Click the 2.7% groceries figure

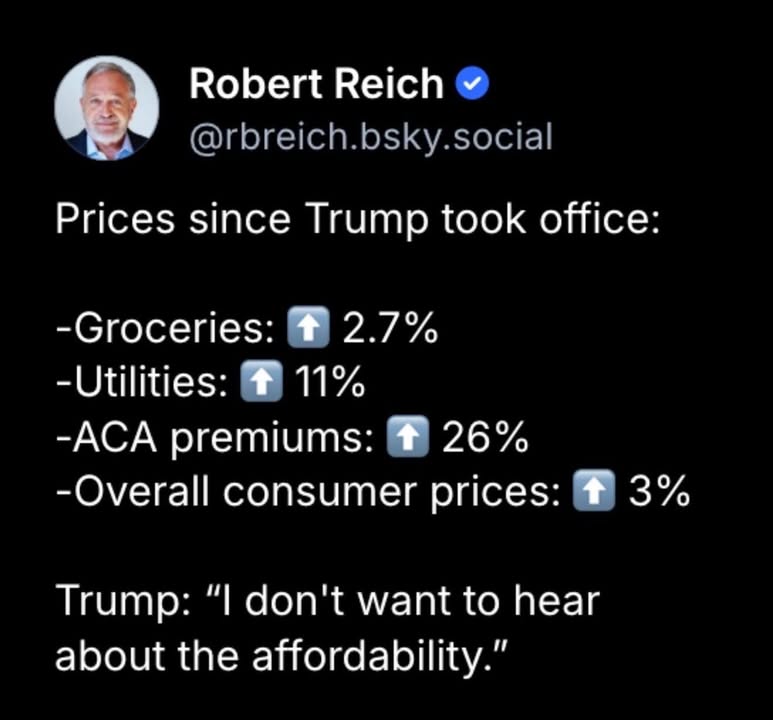[390, 329]
